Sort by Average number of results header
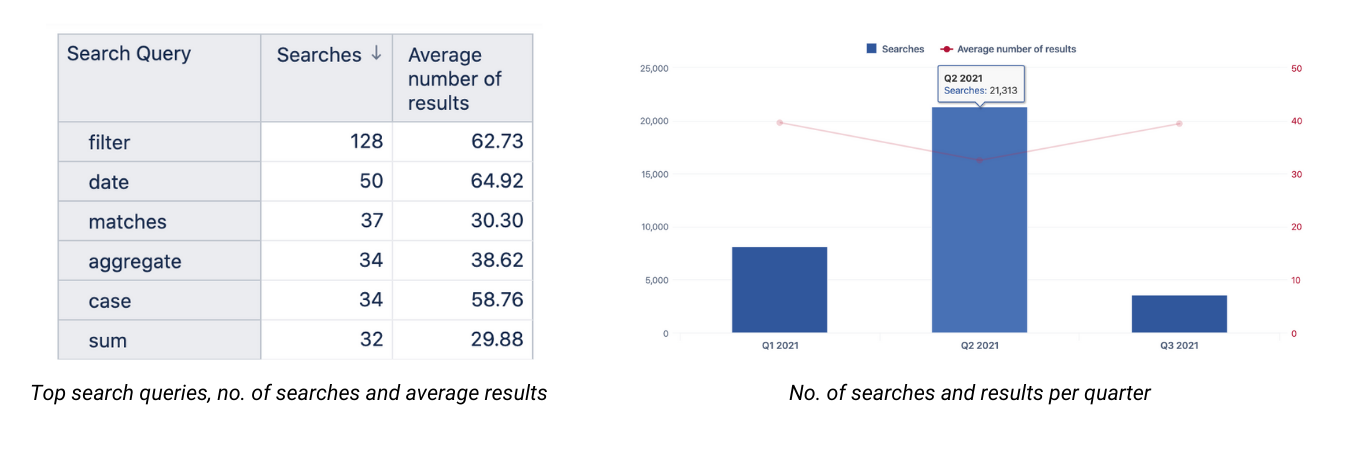Screen dimensions: 1360x450 [x=462, y=78]
